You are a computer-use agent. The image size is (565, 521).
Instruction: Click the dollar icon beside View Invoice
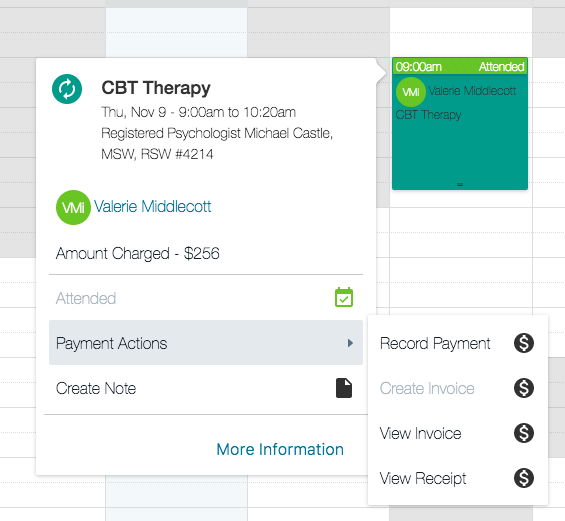click(x=524, y=433)
